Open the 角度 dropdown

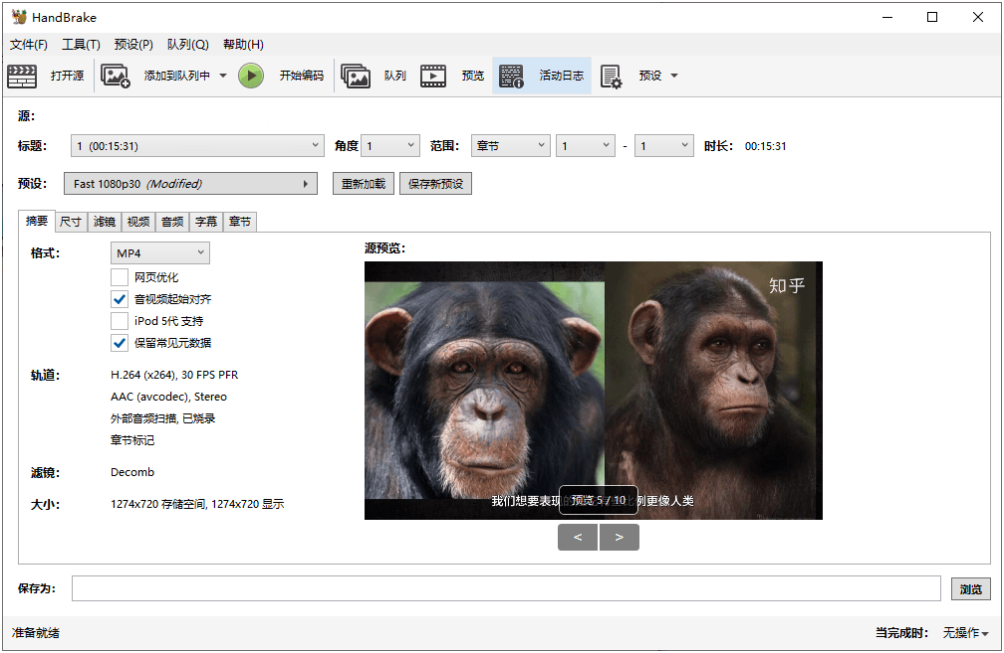(x=391, y=146)
